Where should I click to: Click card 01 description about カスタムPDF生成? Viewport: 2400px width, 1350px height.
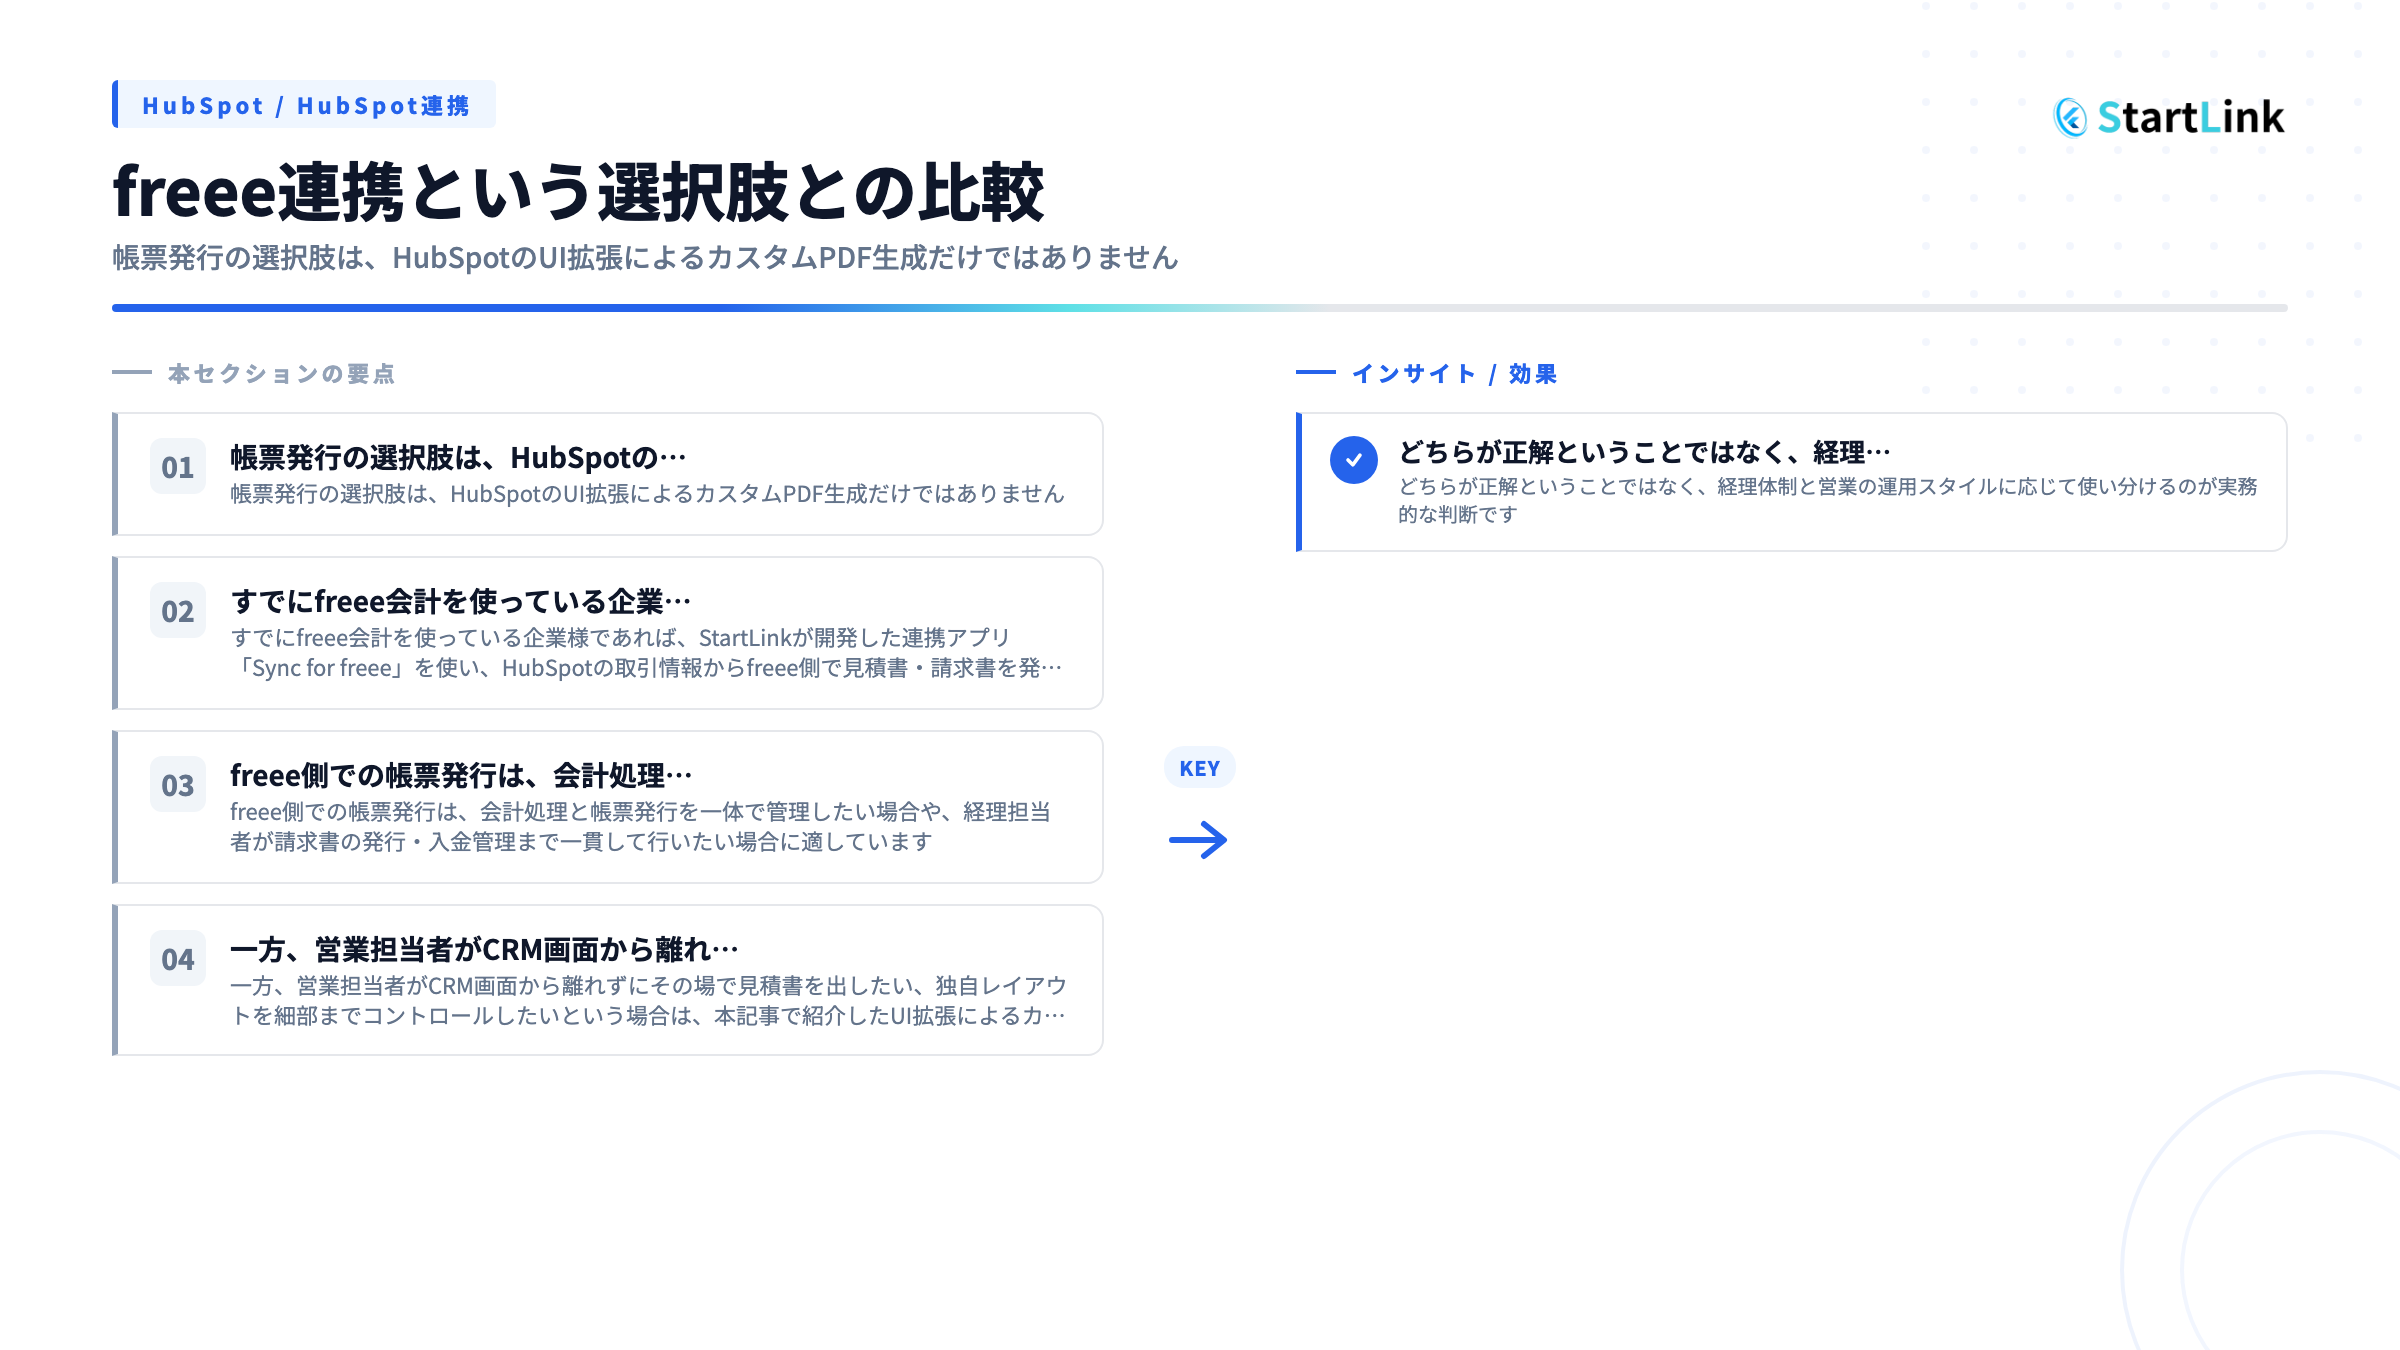[x=647, y=494]
